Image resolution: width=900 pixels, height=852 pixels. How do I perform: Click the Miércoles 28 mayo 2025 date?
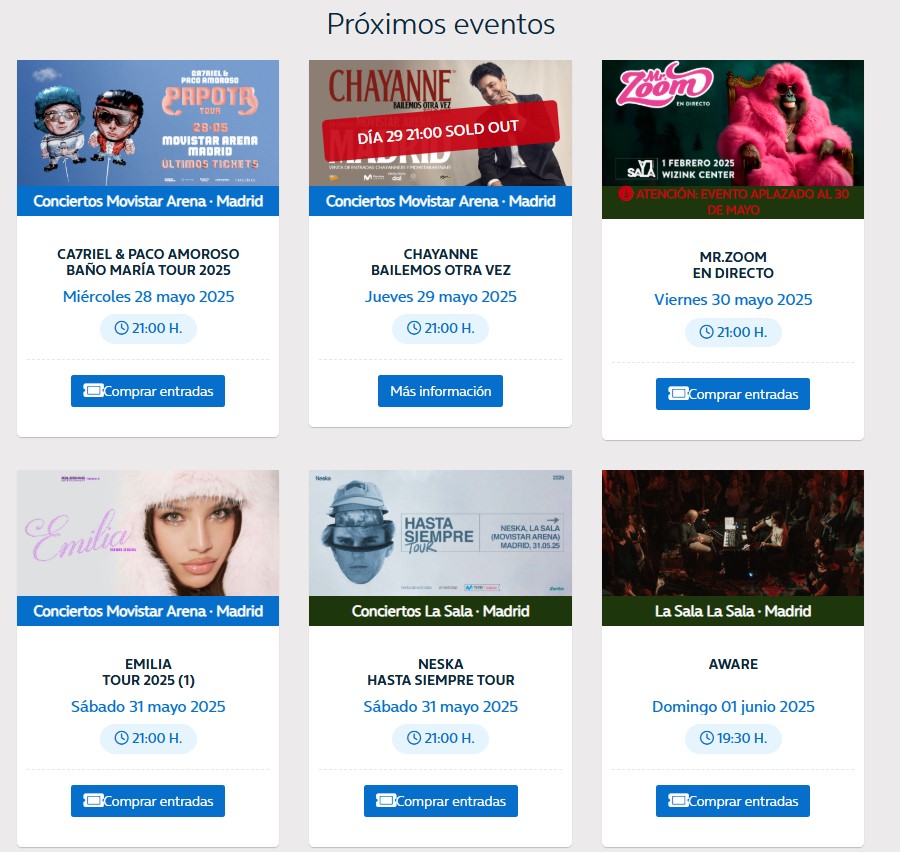point(148,297)
